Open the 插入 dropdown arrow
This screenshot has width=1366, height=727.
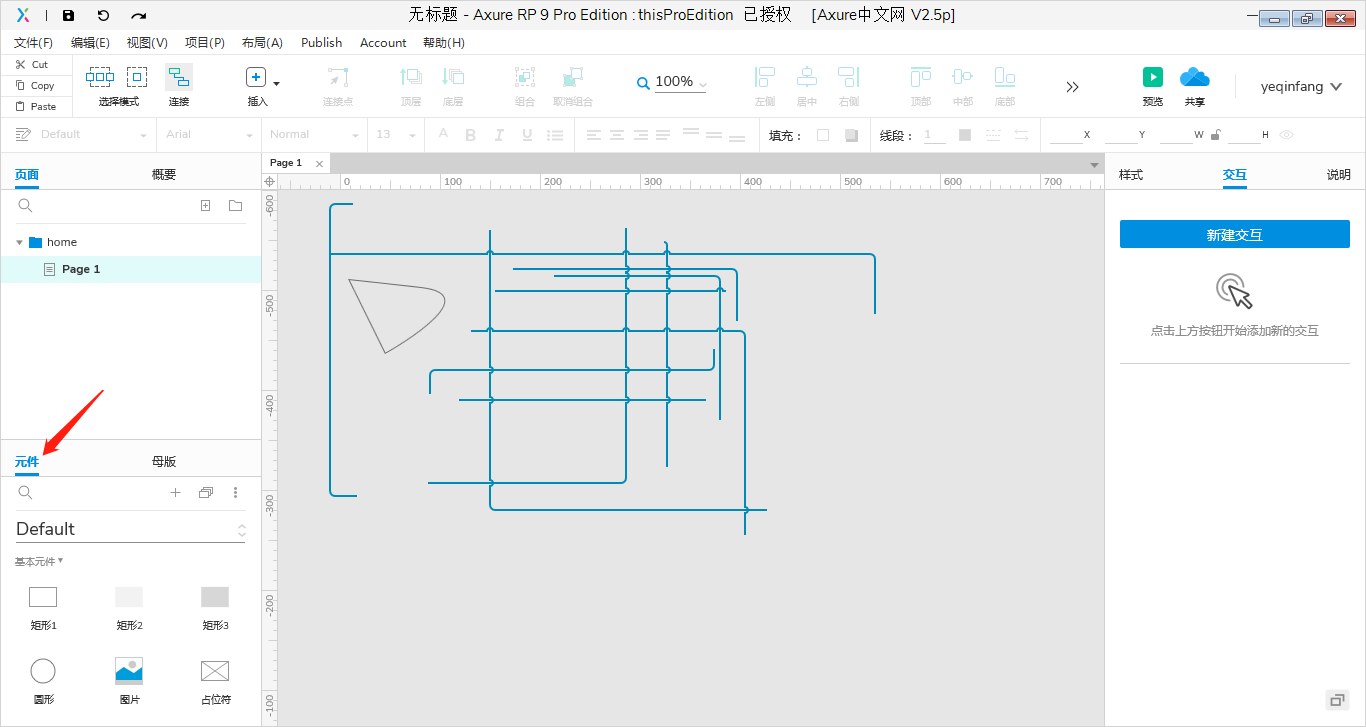276,84
